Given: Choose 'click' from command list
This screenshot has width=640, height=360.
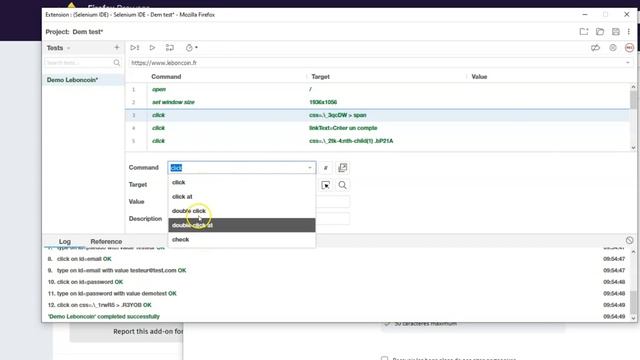Looking at the screenshot, I should (x=242, y=182).
